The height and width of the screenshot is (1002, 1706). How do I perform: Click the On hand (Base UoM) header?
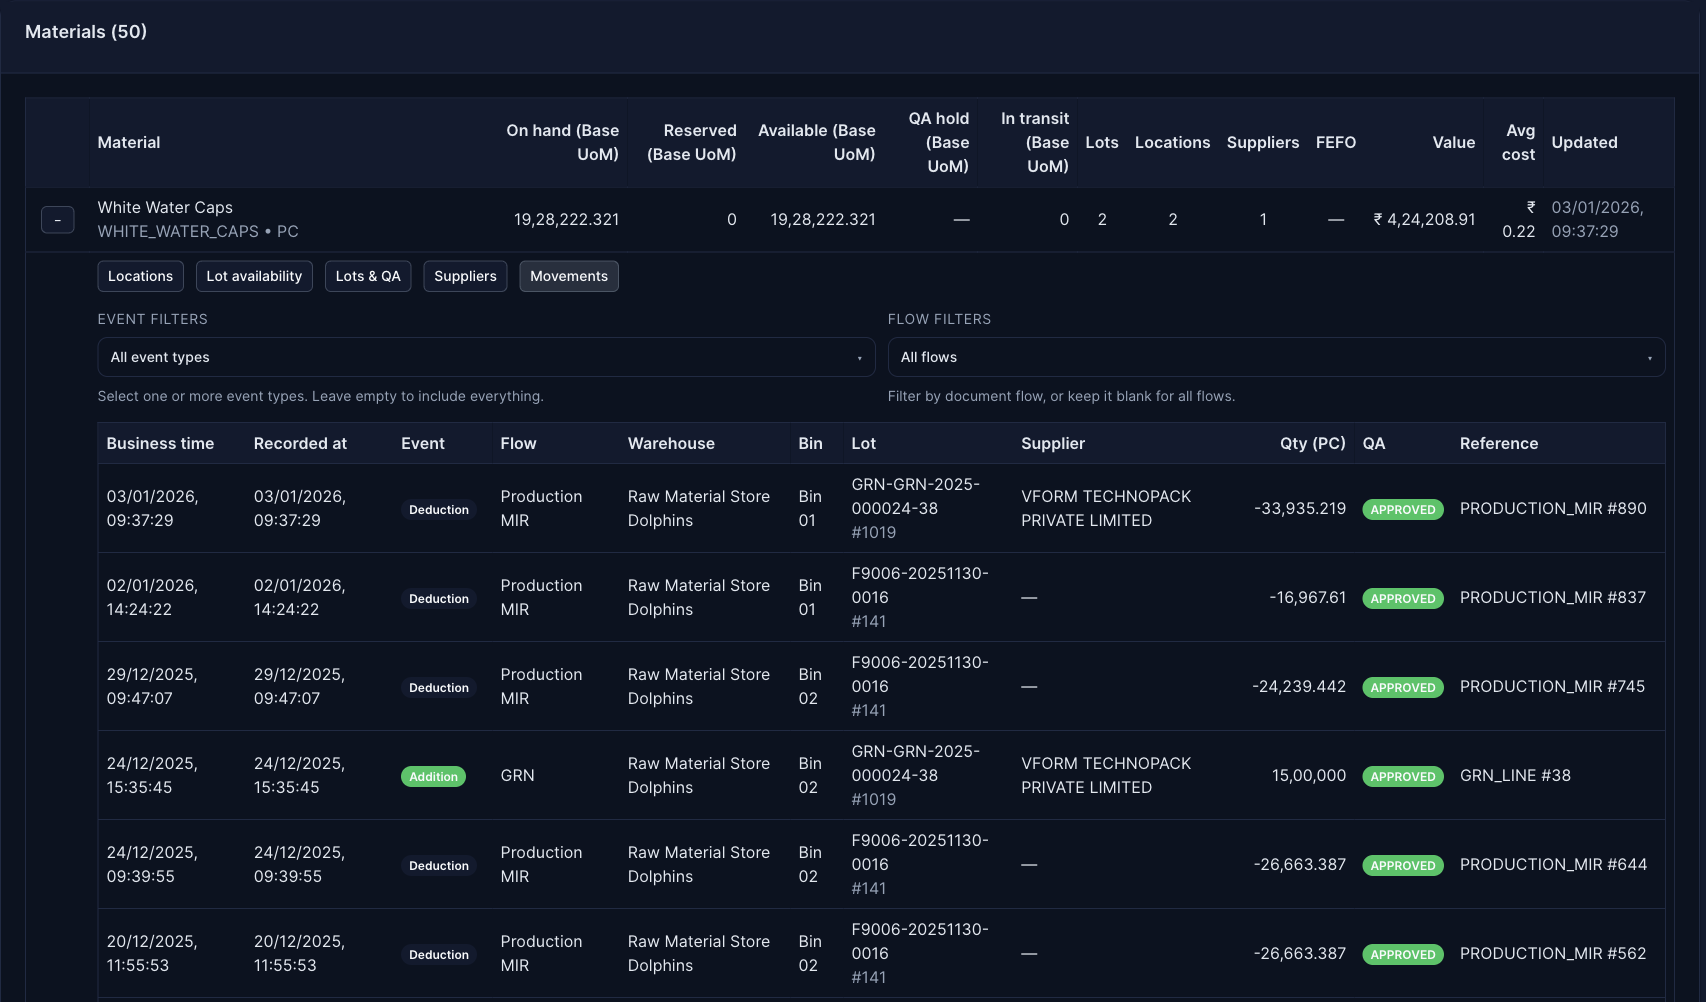(x=562, y=143)
